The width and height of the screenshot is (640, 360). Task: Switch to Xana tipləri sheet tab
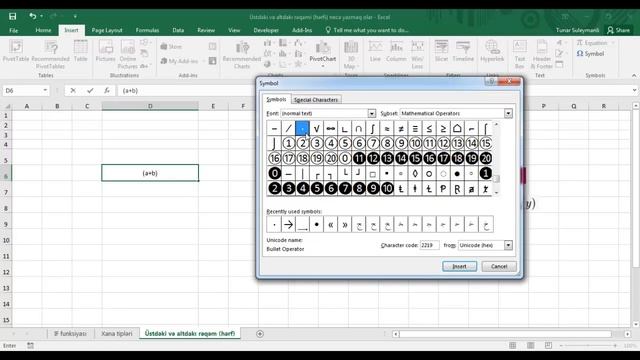click(x=117, y=333)
